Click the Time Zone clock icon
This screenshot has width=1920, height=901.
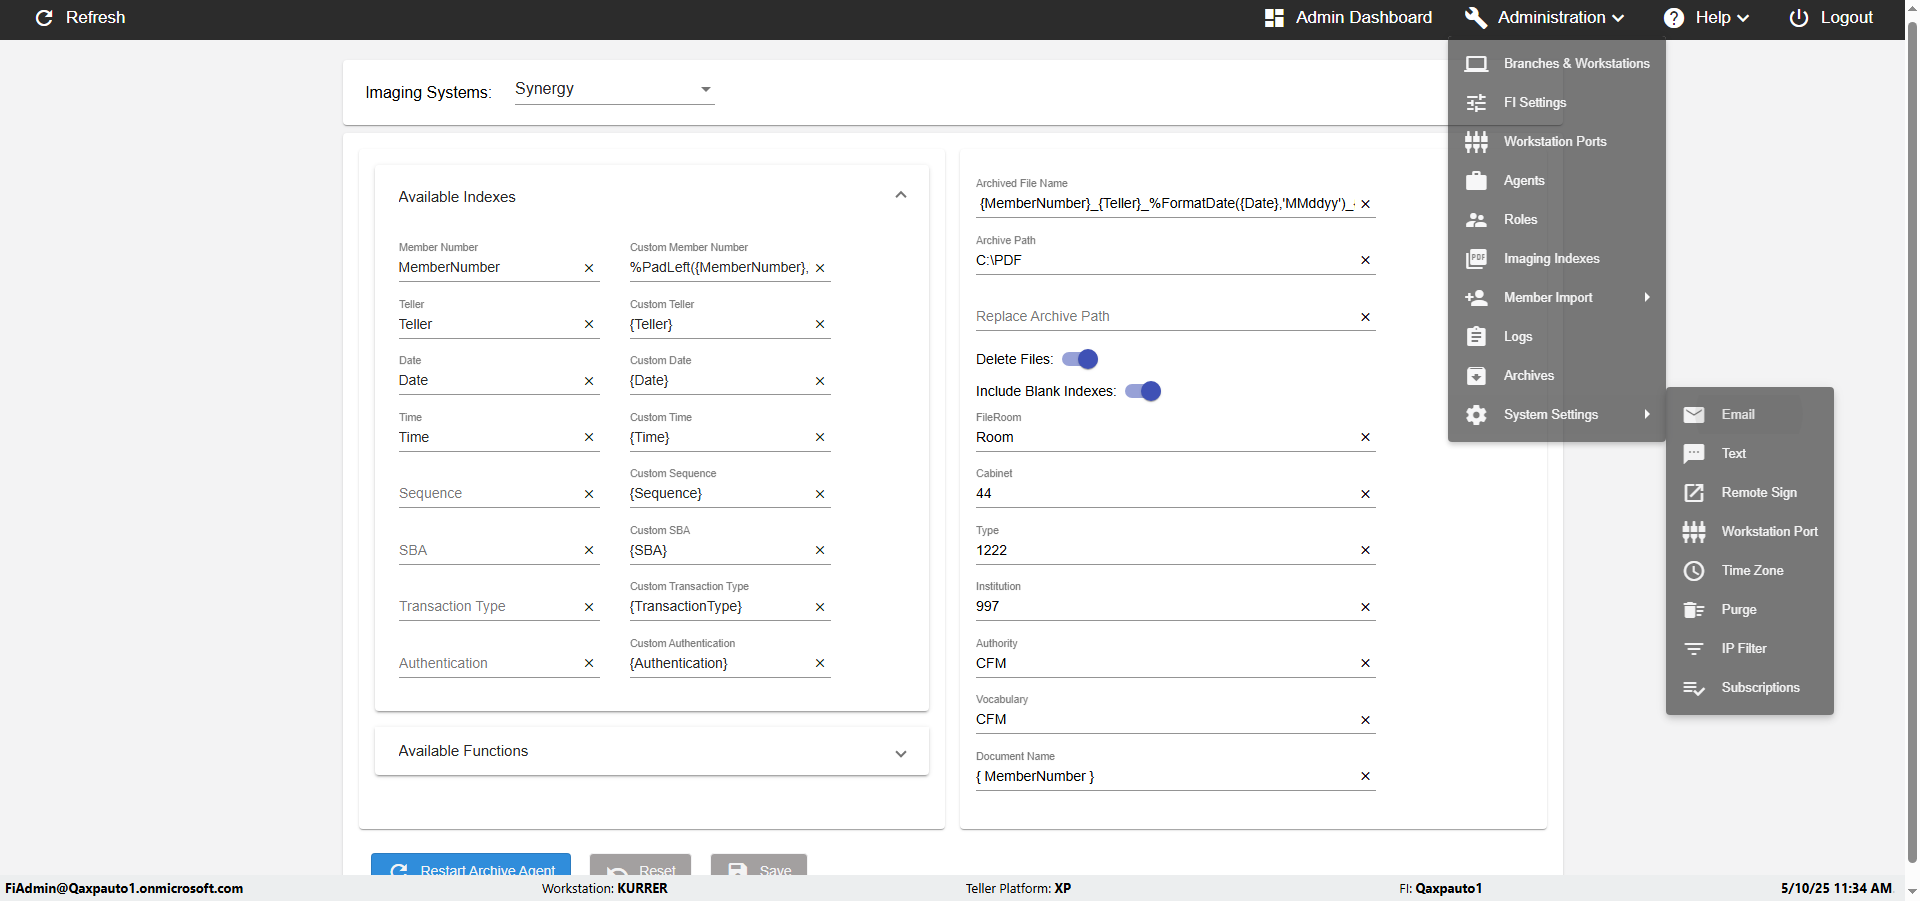[1693, 571]
